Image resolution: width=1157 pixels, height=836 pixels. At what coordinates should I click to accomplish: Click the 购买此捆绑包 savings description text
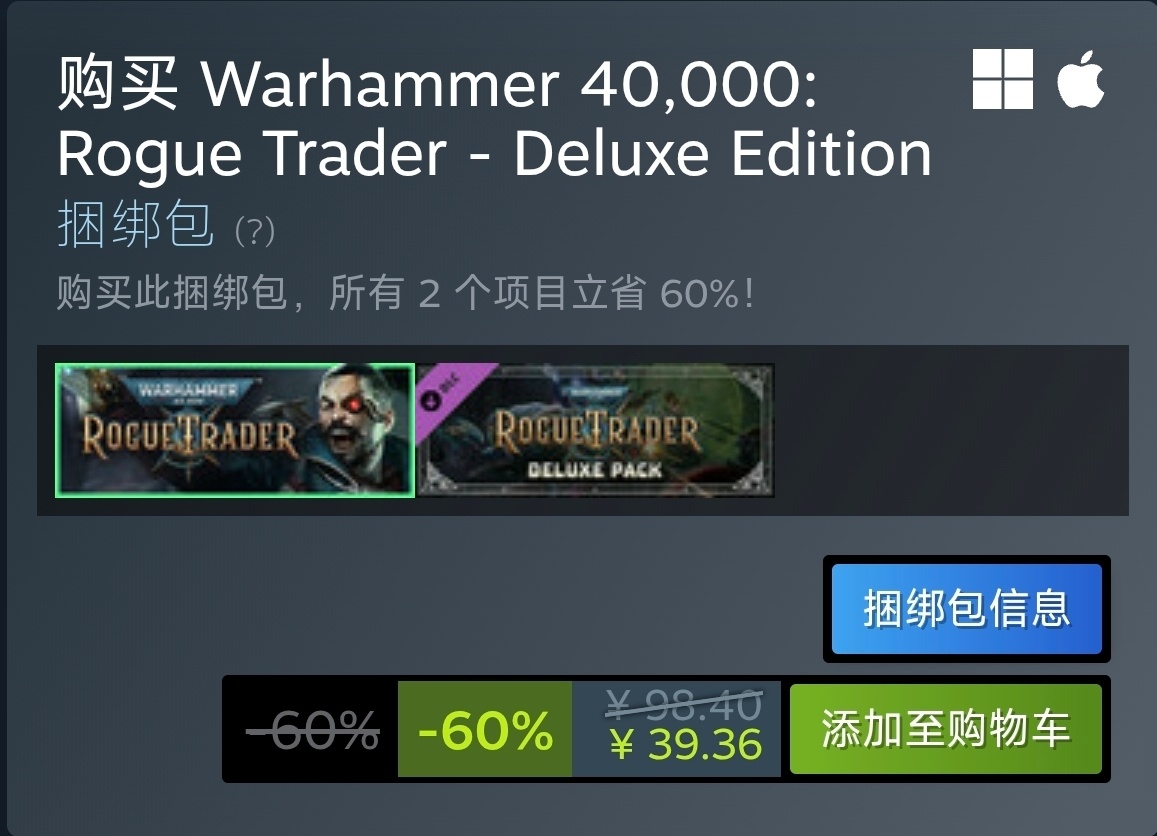405,293
